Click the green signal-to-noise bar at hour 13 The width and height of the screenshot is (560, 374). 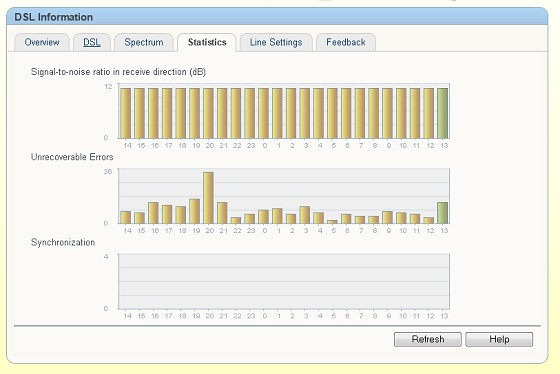pos(442,113)
